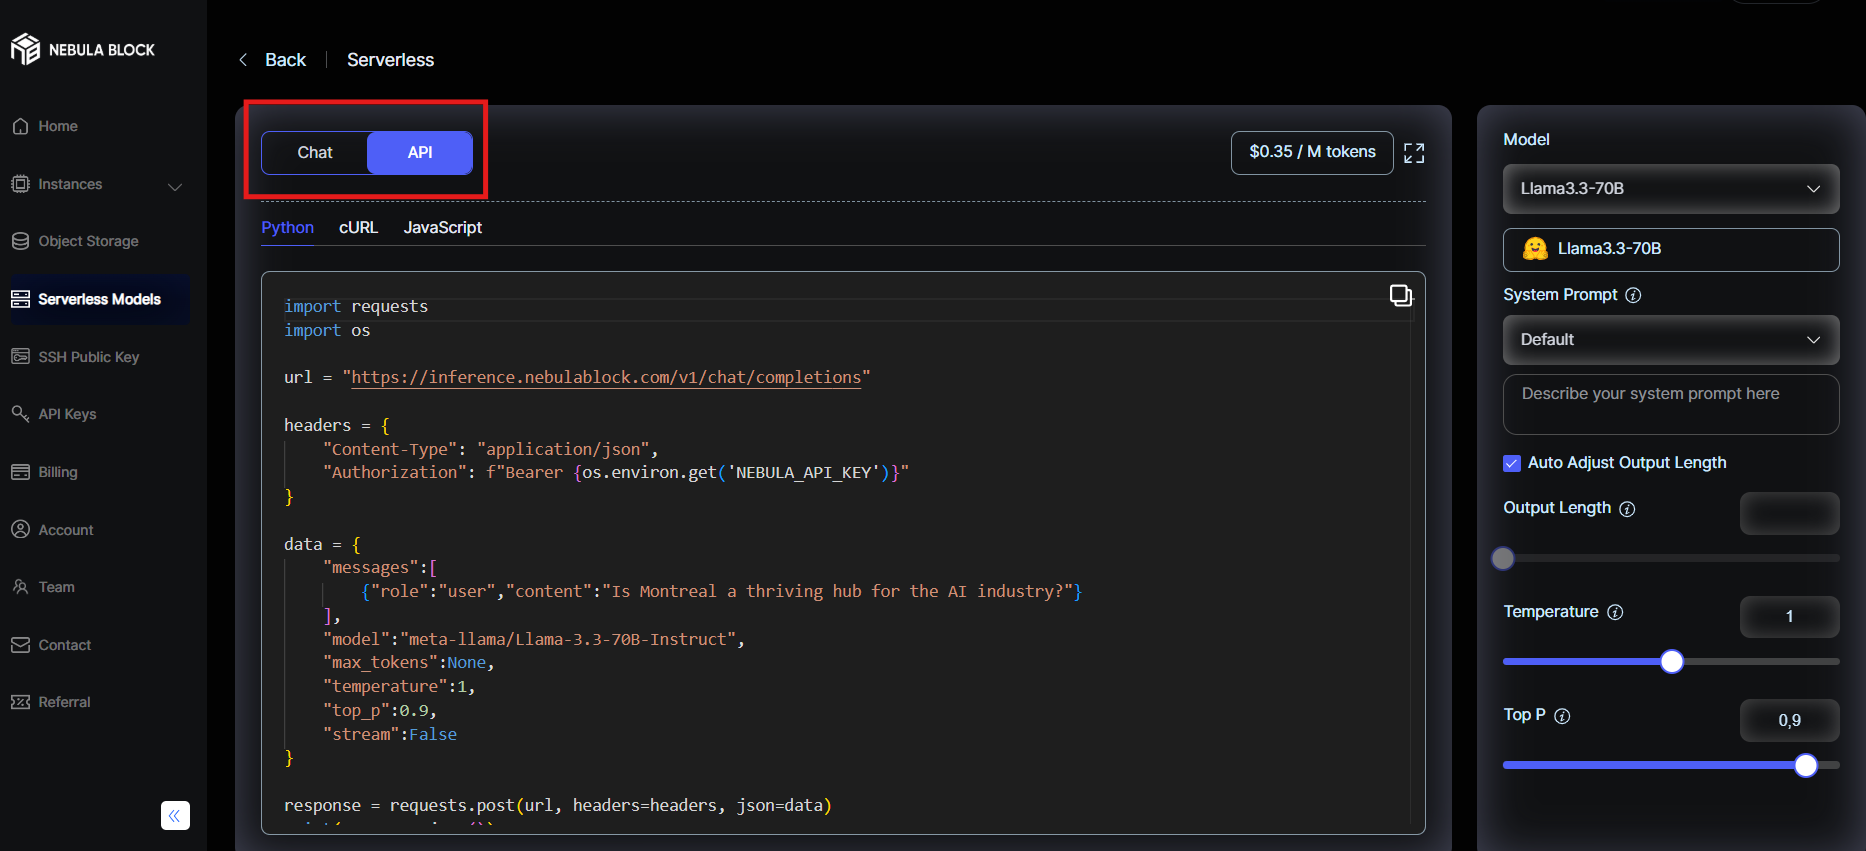
Task: Open Account settings in sidebar
Action: [65, 530]
